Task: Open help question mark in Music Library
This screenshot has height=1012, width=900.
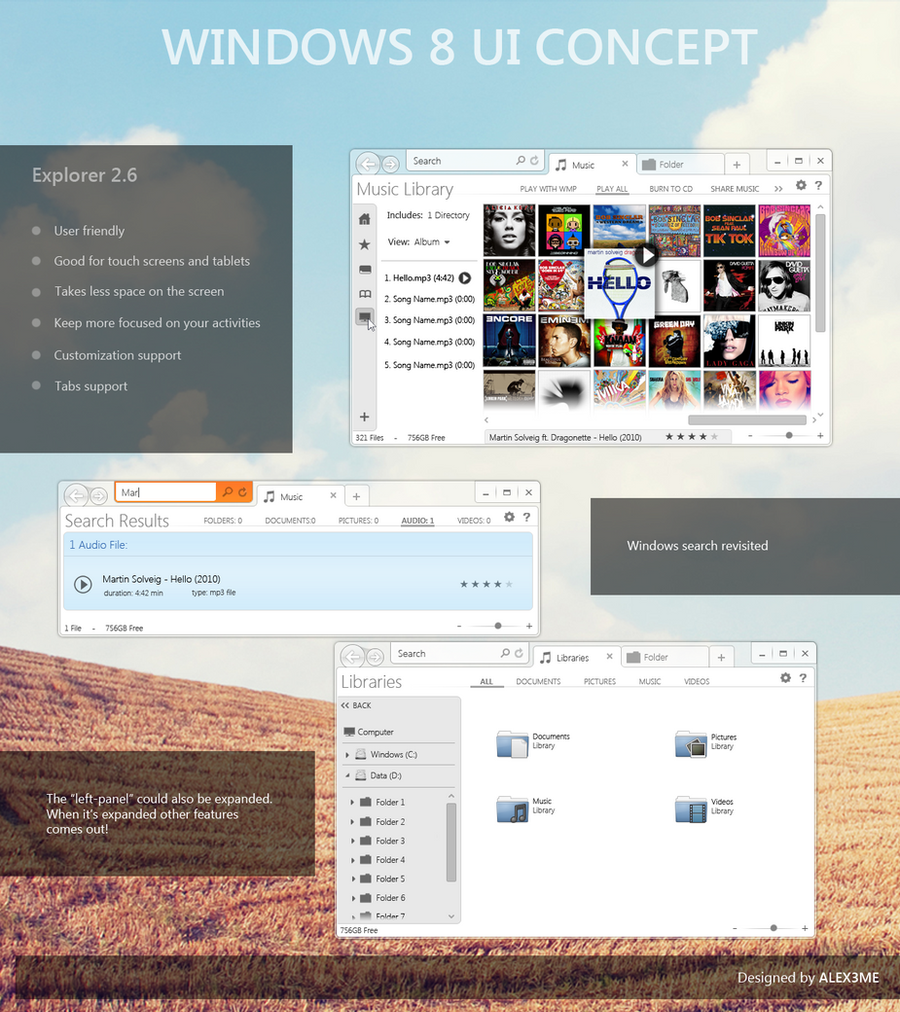Action: (818, 185)
